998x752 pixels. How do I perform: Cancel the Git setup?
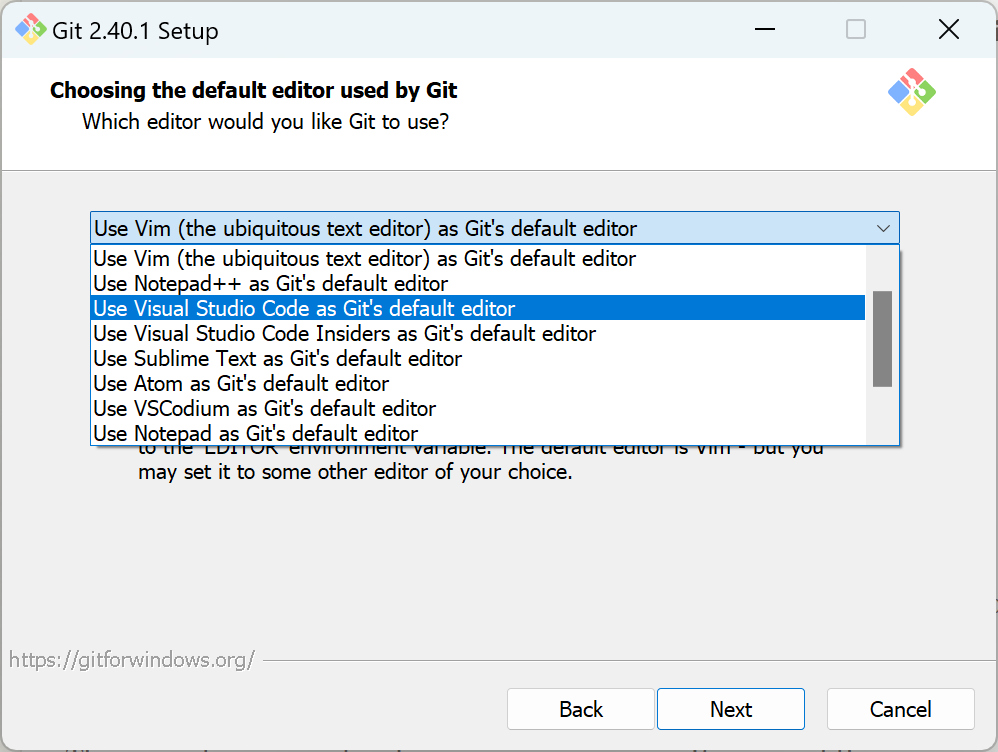(901, 709)
